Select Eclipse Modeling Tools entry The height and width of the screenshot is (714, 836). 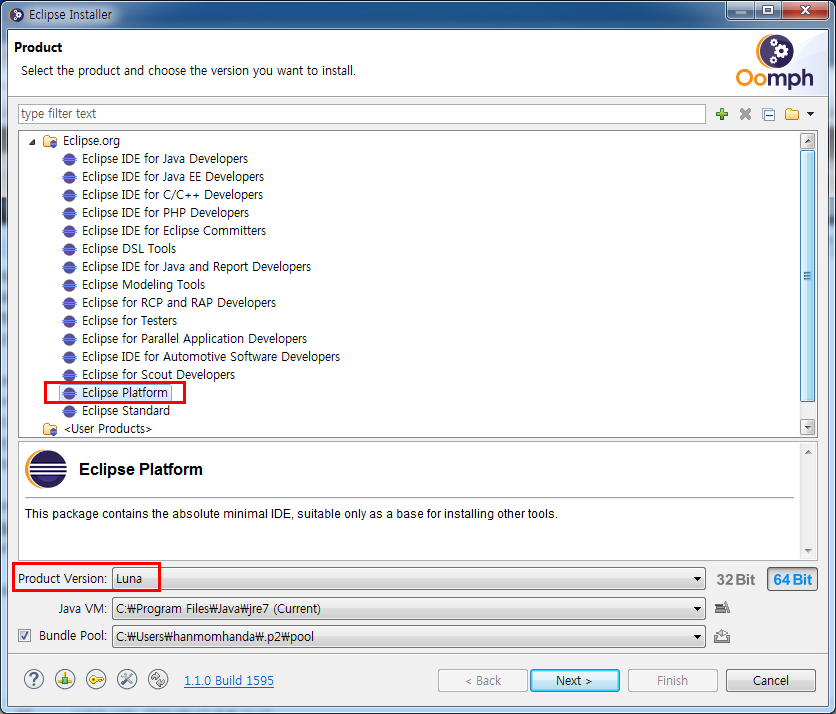point(143,285)
